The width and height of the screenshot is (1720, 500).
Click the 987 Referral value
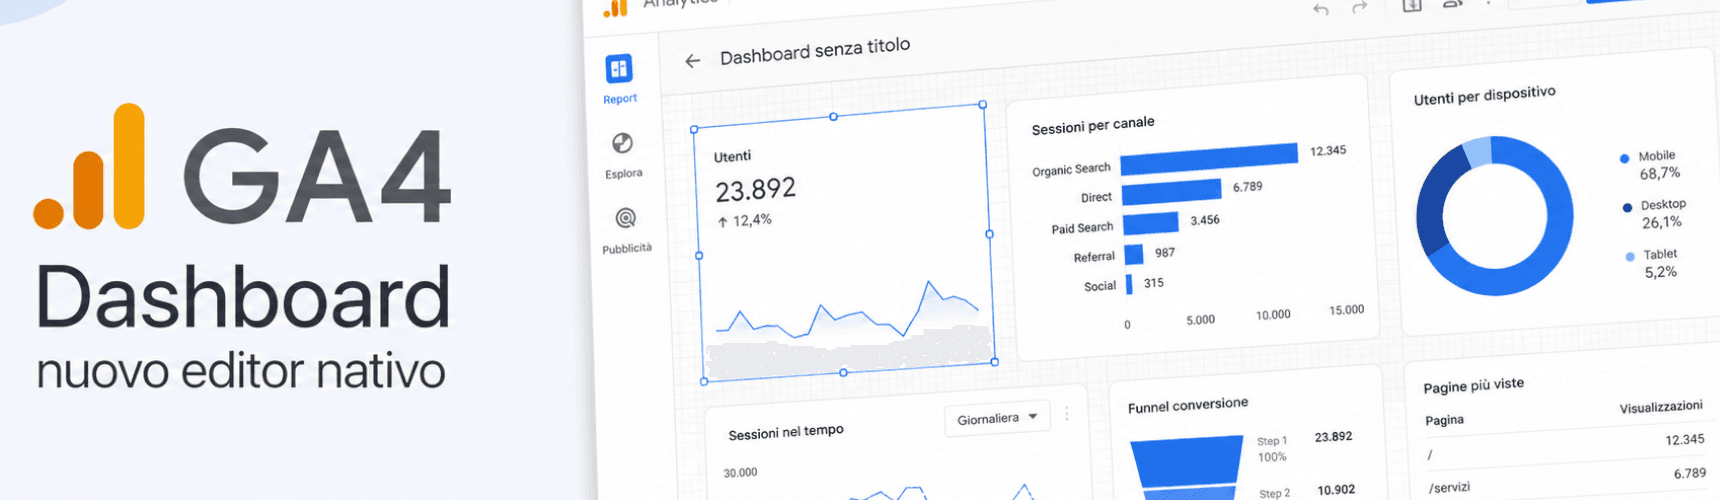coord(1165,253)
